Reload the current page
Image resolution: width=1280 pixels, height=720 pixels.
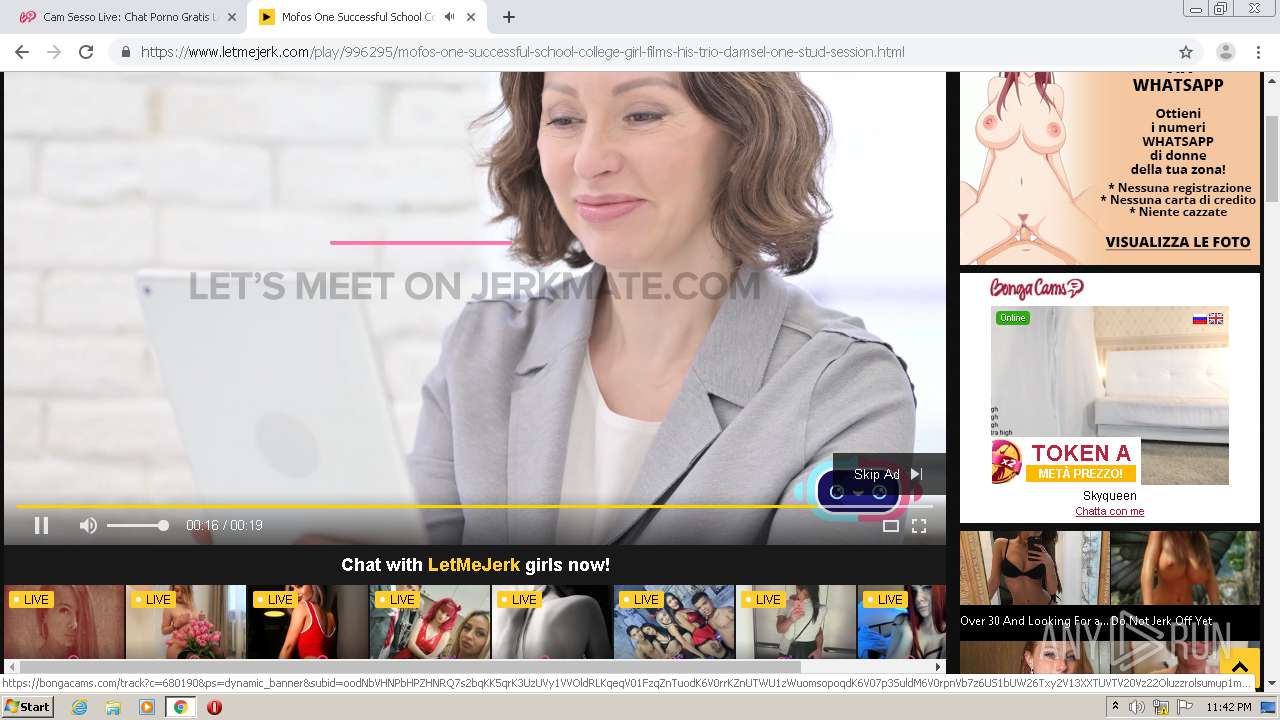[x=86, y=52]
